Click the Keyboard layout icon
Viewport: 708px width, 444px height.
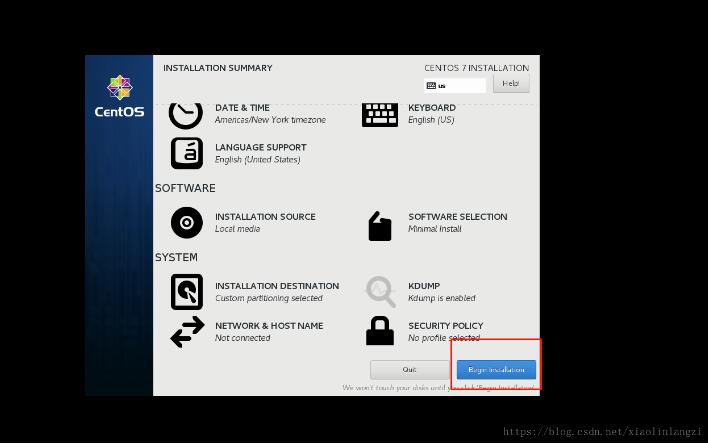(380, 115)
